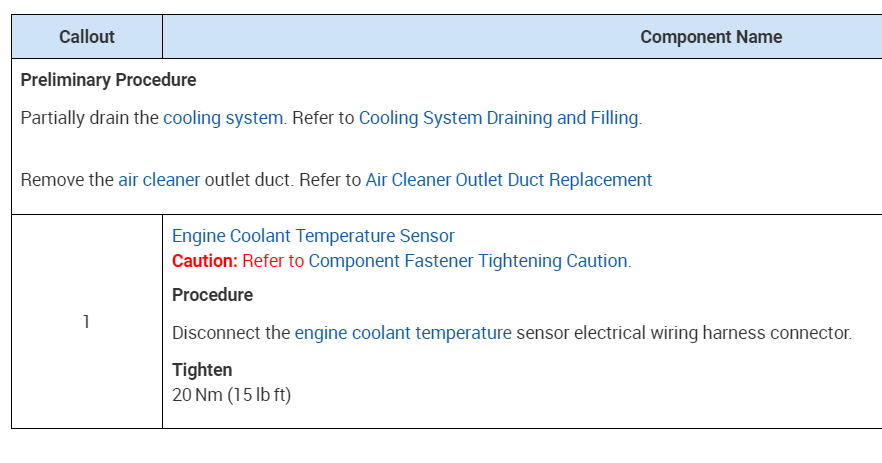Click the red "Caution:" label

pos(205,261)
